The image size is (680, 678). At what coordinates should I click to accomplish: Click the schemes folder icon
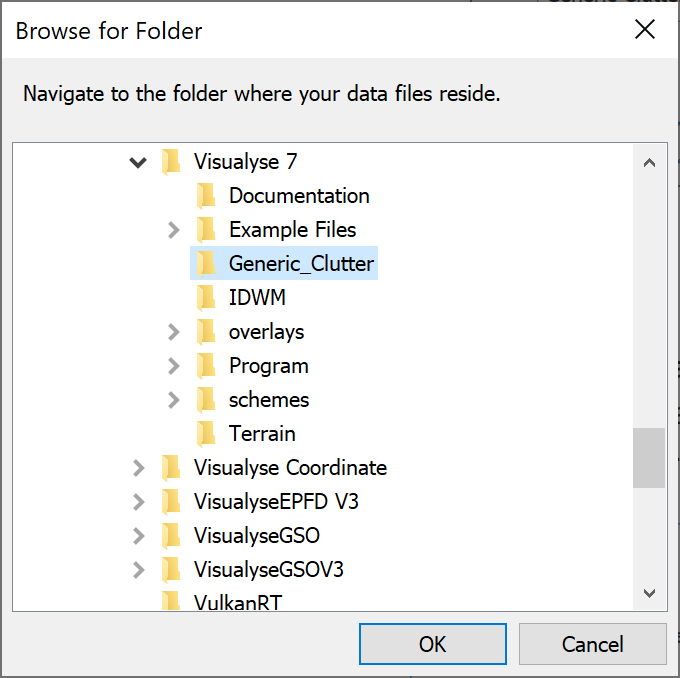206,400
